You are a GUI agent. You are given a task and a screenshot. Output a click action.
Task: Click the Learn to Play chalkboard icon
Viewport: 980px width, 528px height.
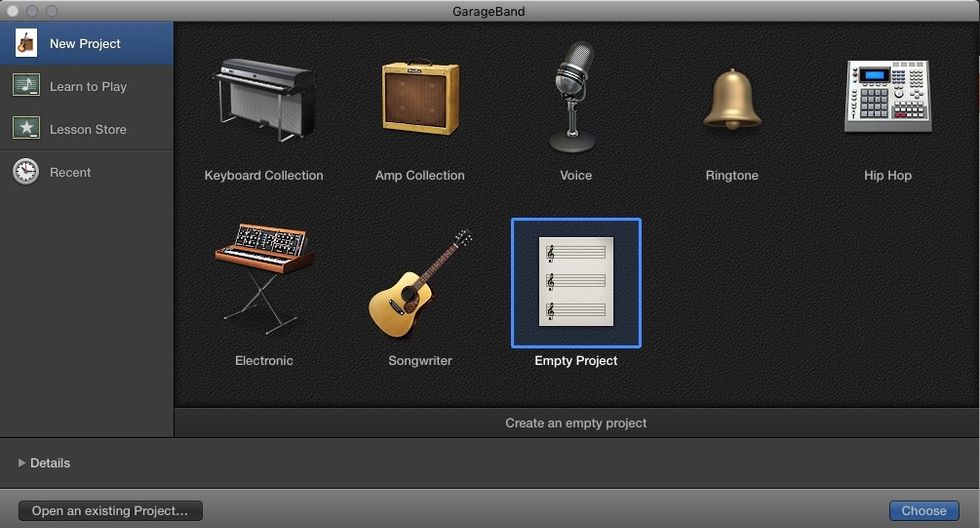(26, 86)
